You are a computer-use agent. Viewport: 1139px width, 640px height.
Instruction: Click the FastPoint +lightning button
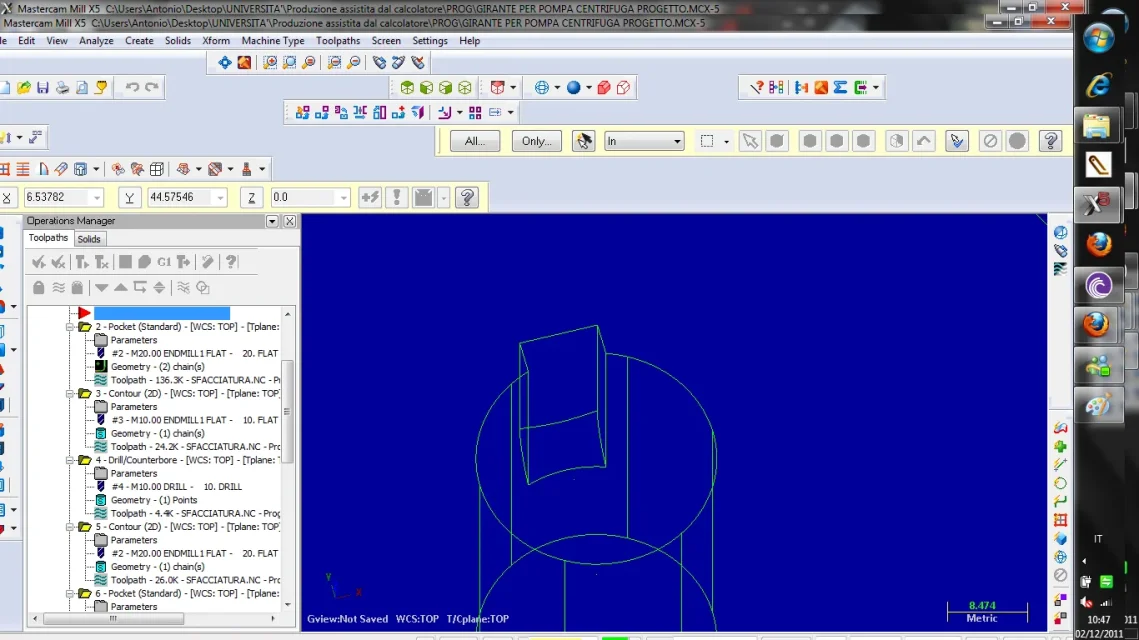[x=370, y=198]
